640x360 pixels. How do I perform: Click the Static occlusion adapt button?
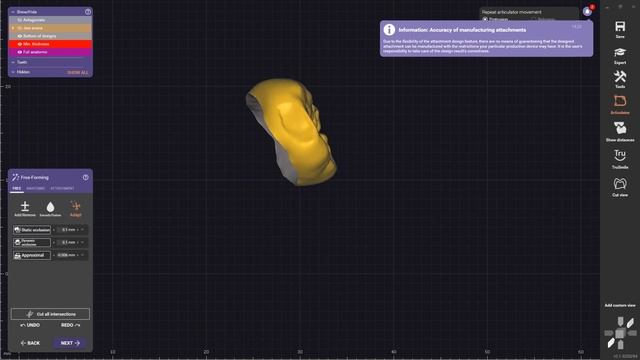tap(31, 230)
